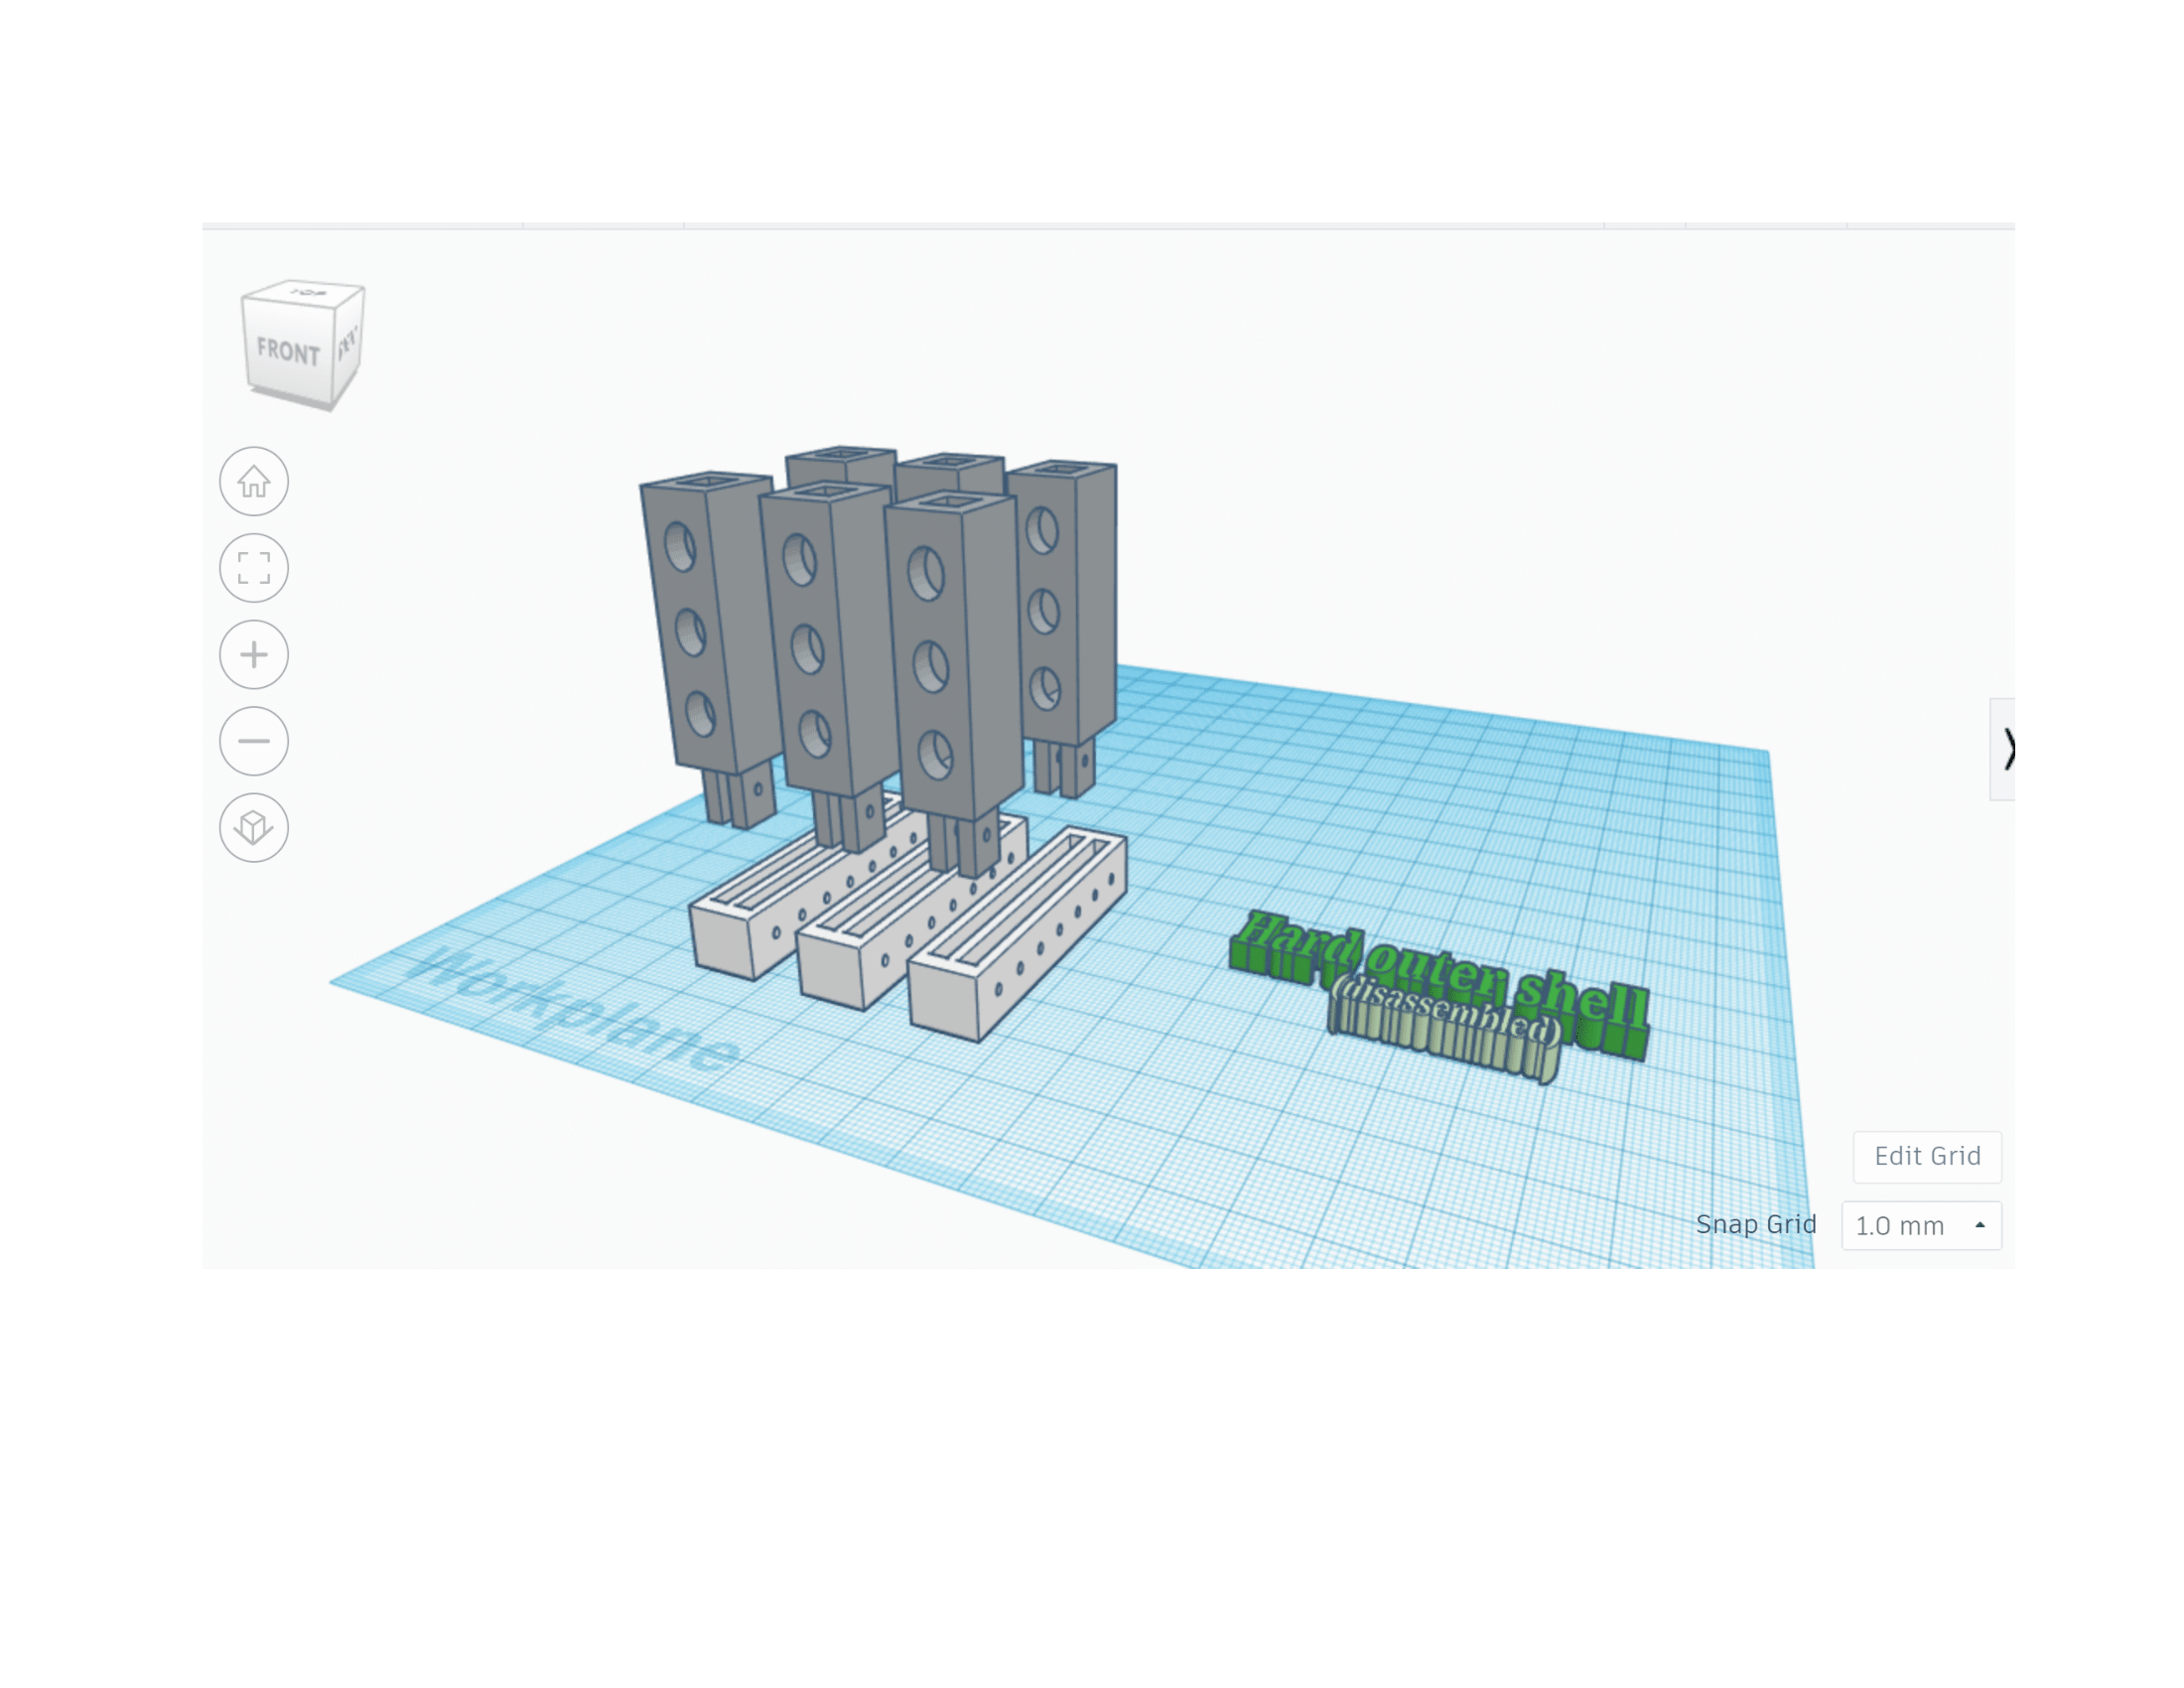2184x1688 pixels.
Task: Expand the collapsed right side panel arrow
Action: point(2004,749)
